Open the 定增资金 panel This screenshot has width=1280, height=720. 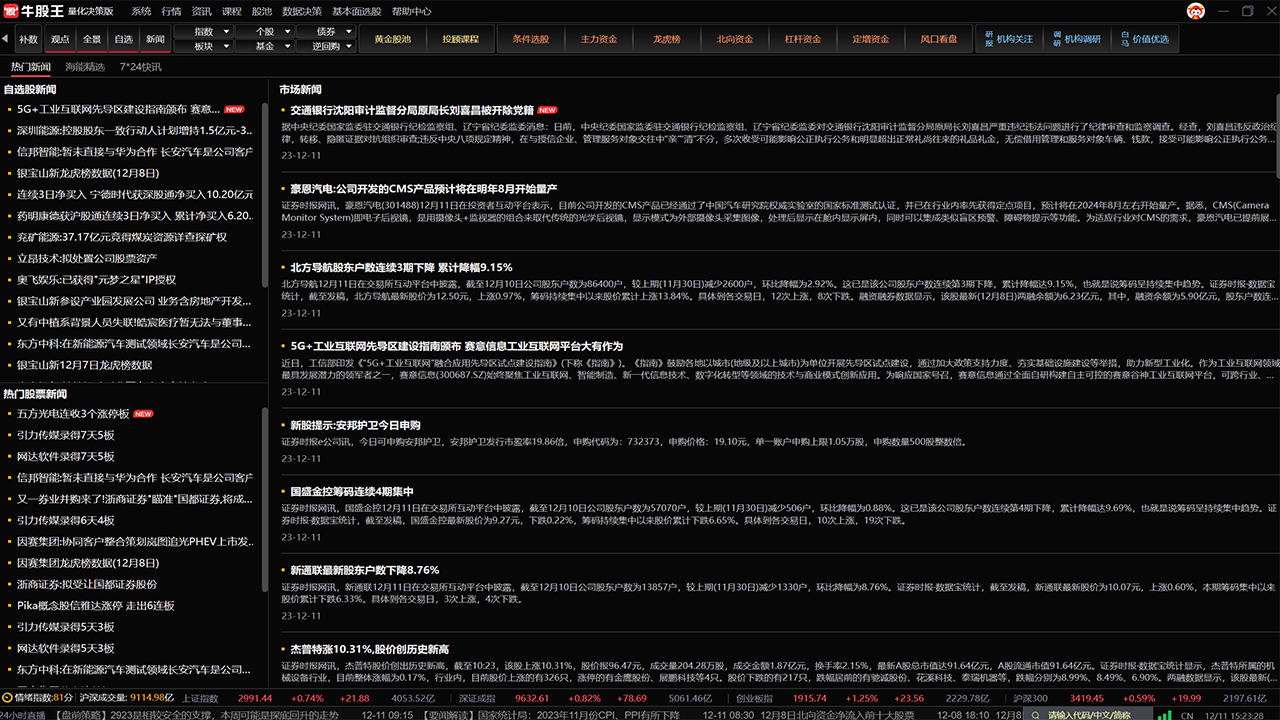pos(870,38)
